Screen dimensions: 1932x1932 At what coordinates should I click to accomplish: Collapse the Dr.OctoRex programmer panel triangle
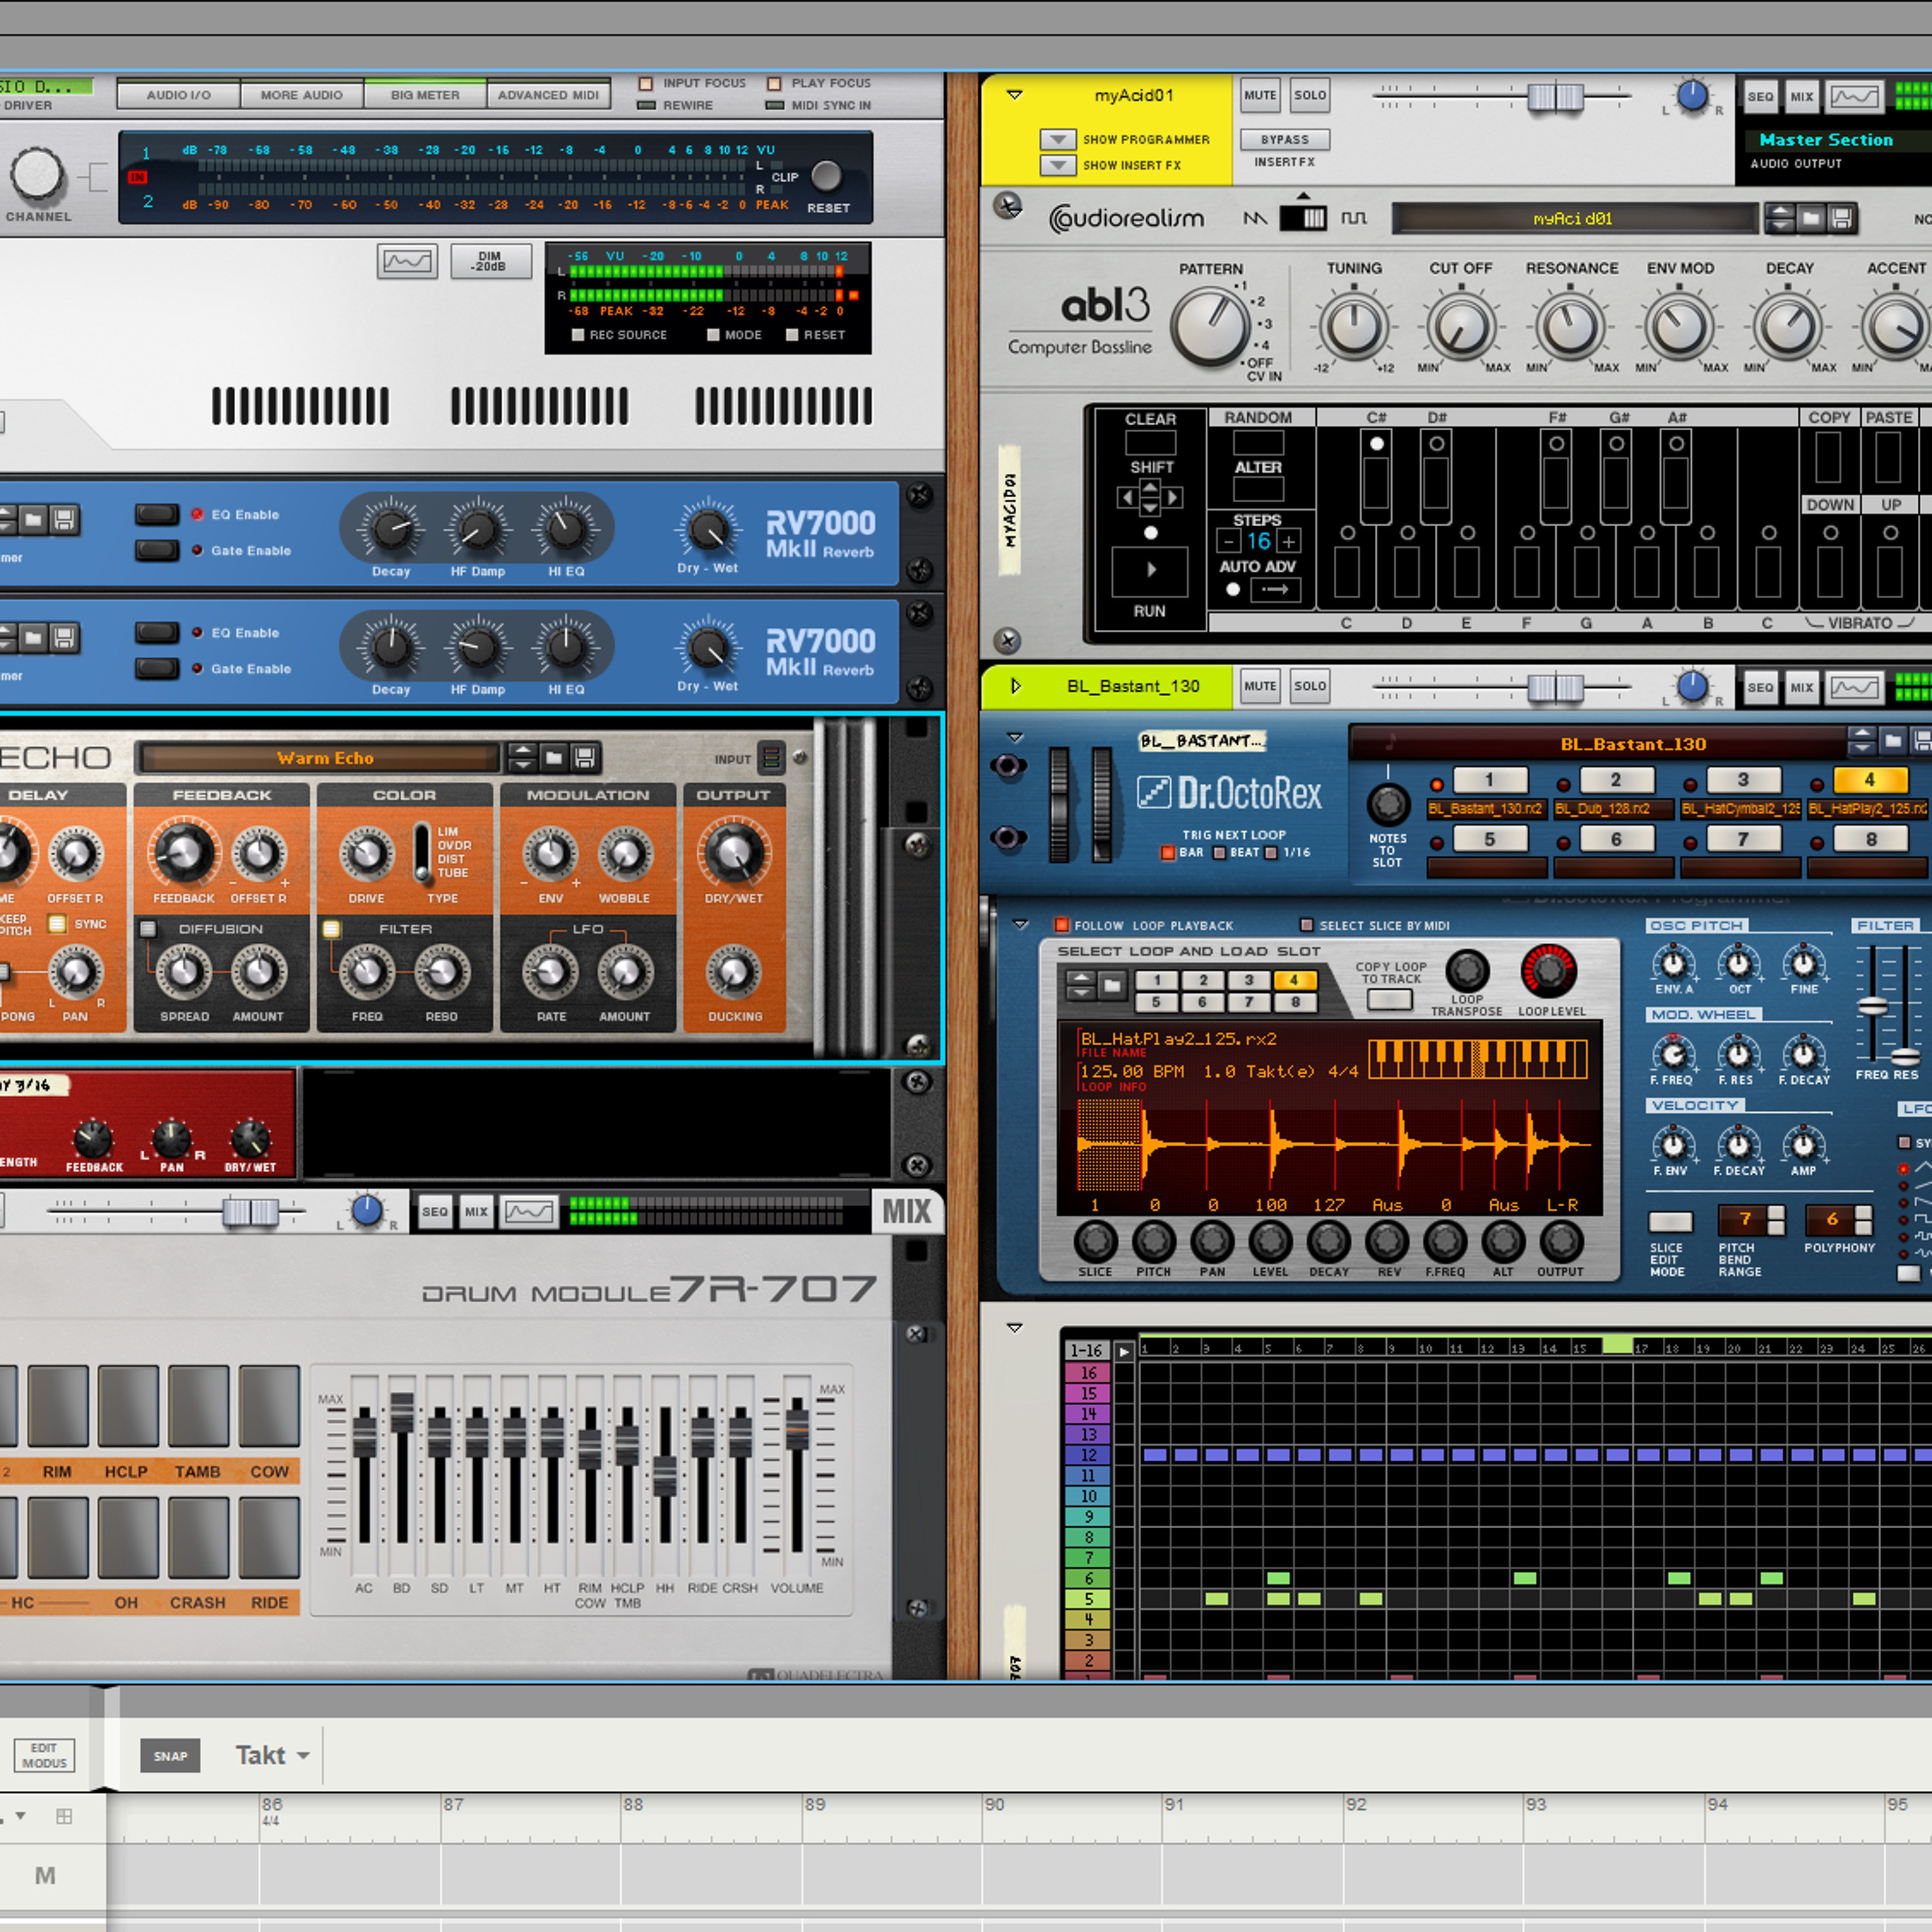(x=1021, y=924)
